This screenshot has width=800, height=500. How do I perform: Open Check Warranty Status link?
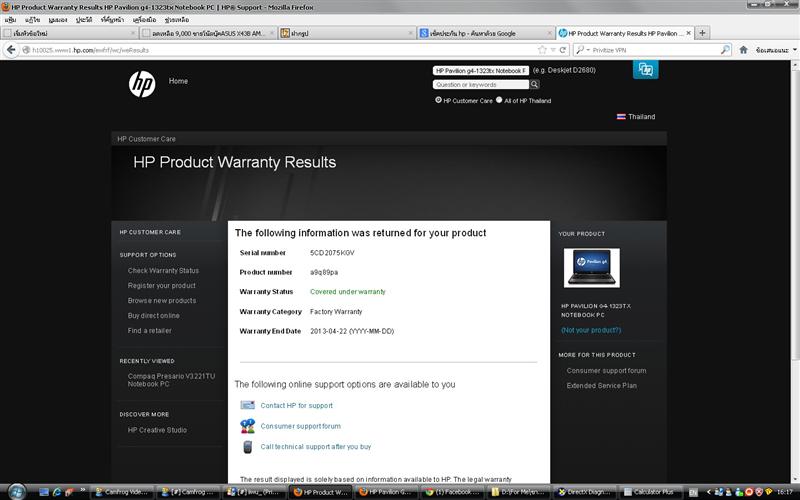[163, 270]
